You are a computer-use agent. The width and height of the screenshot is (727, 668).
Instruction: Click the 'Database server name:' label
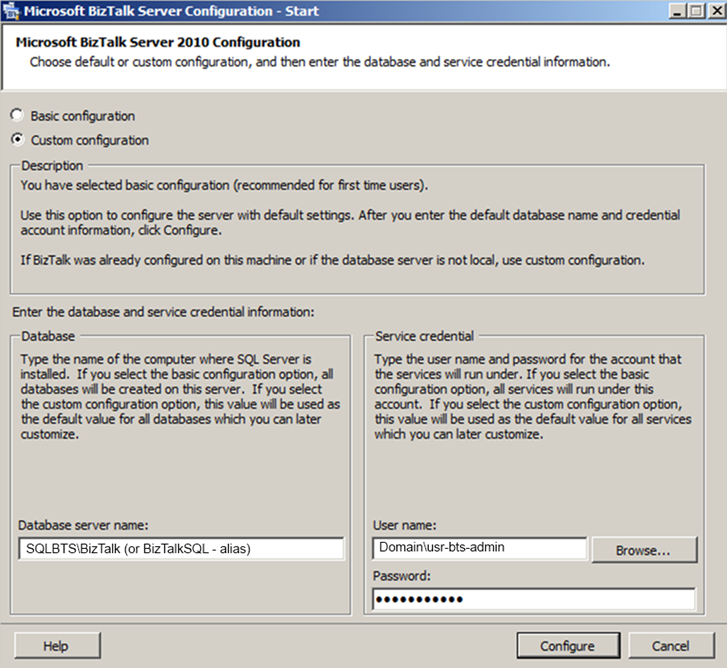(x=83, y=524)
